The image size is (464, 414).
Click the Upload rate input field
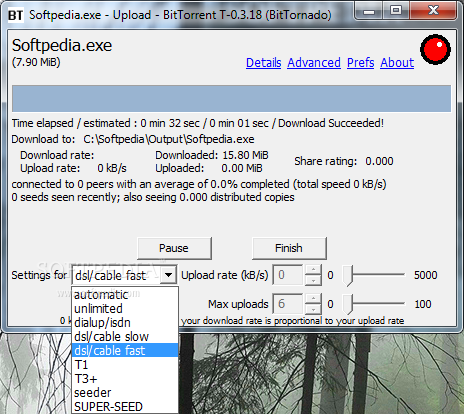(x=288, y=275)
